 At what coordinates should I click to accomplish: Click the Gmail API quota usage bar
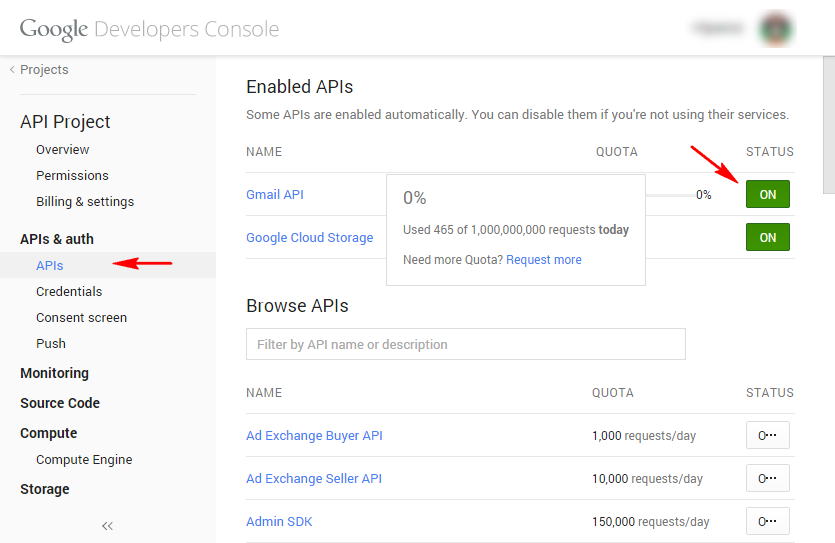coord(670,195)
